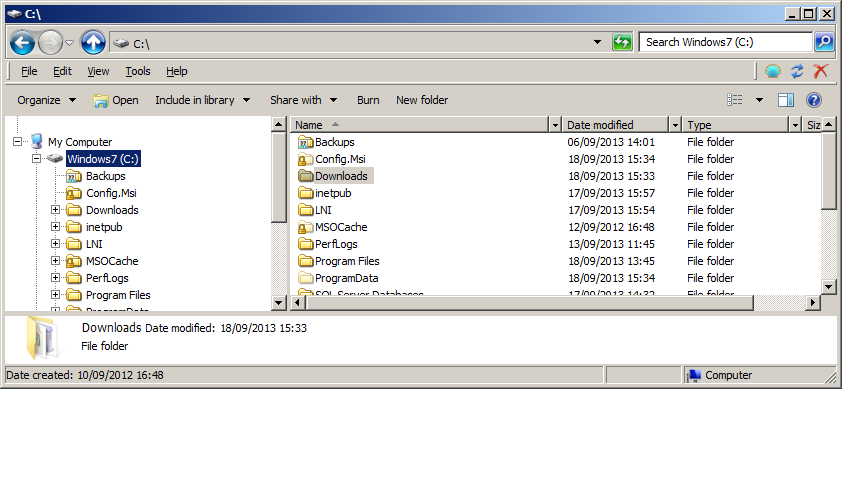Click LNI folder icon in file list
The image size is (842, 480).
click(x=306, y=210)
